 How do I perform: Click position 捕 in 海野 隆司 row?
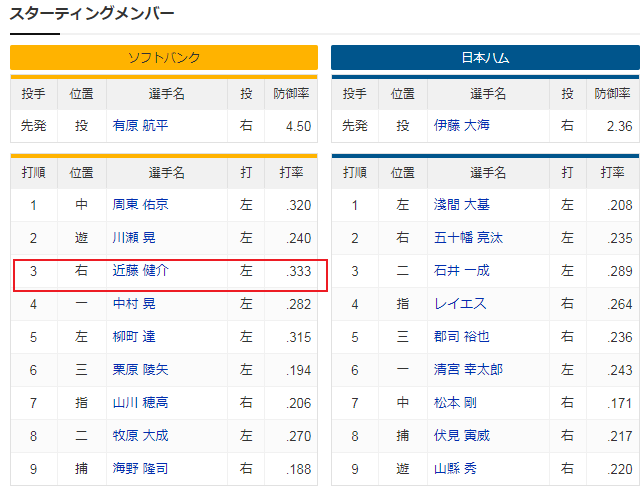click(x=81, y=469)
